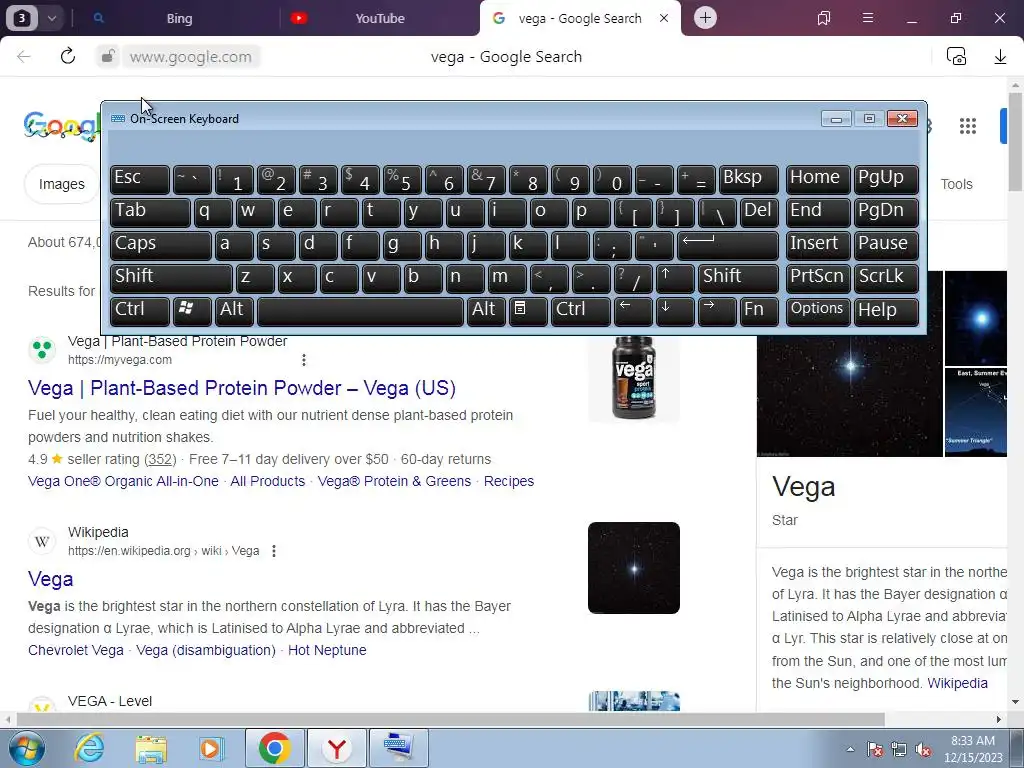Toggle the ScrLk key
This screenshot has width=1024, height=768.
(886, 278)
